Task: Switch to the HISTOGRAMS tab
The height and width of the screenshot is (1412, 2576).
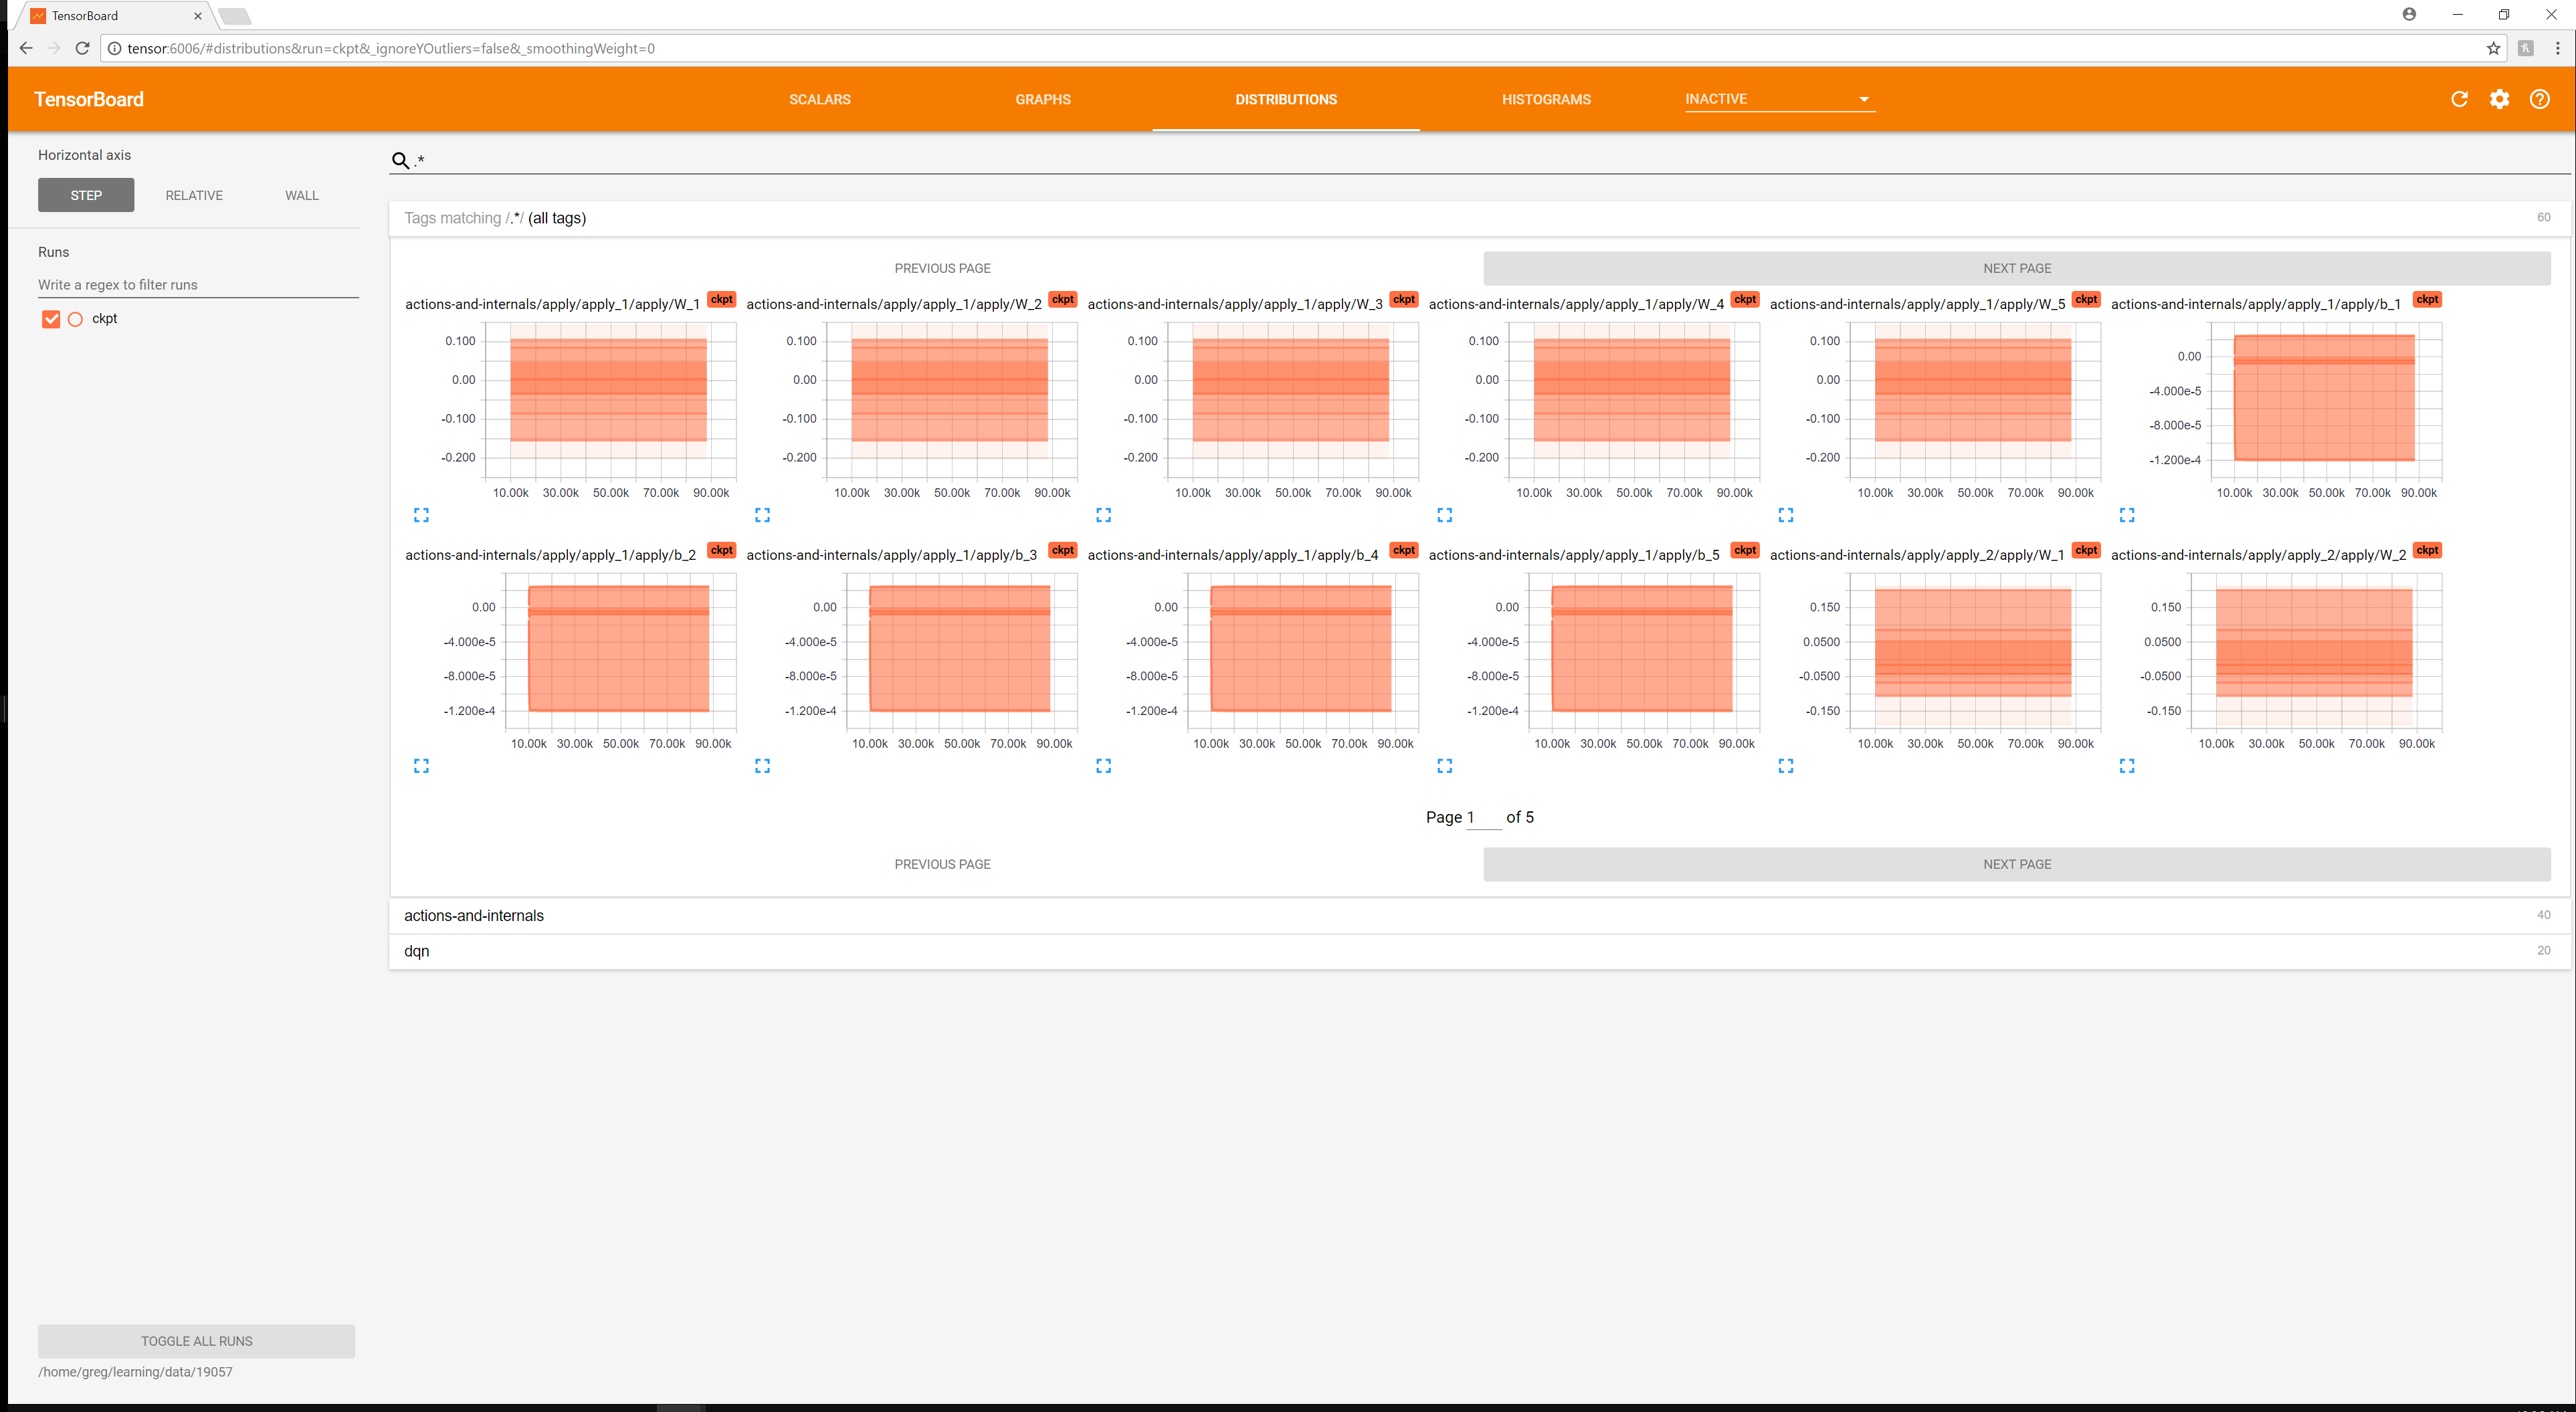Action: (x=1546, y=99)
